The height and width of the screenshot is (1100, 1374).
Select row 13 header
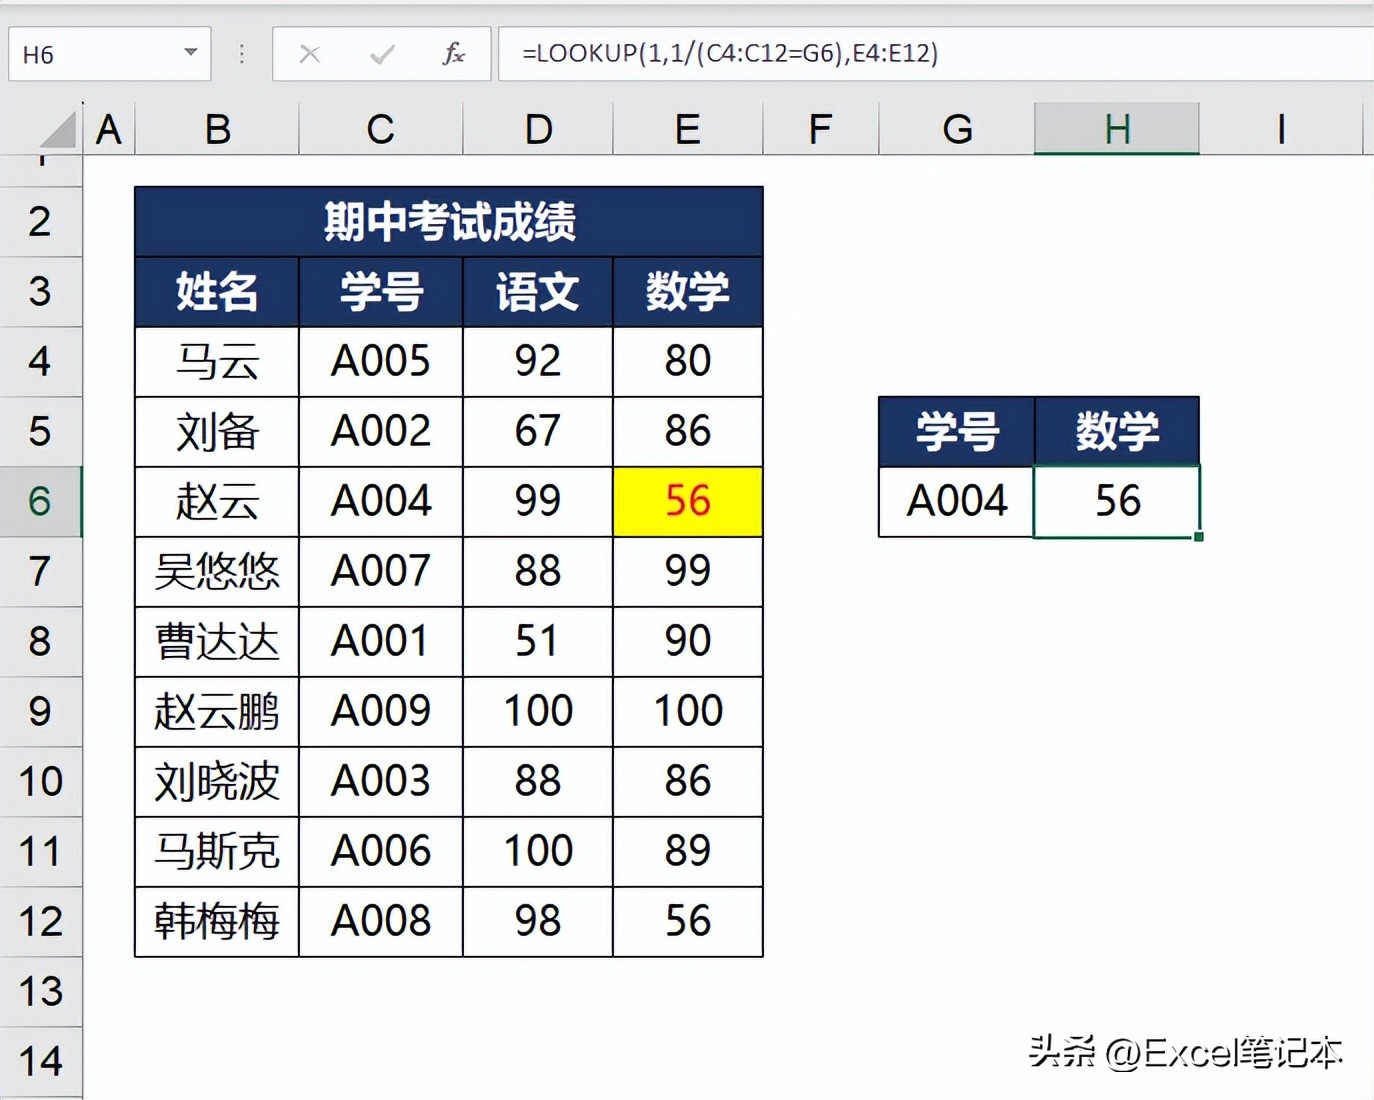pos(40,992)
